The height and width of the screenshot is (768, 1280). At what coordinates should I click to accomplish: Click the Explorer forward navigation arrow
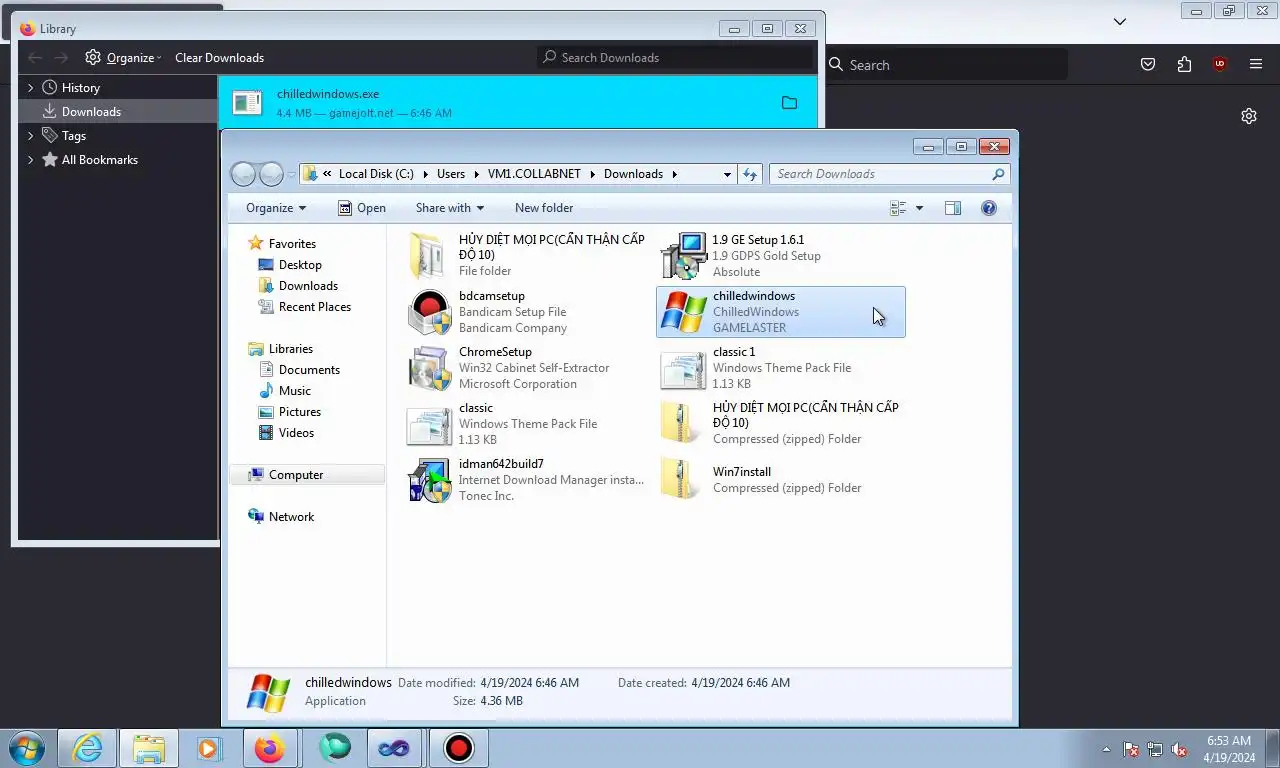[x=271, y=174]
